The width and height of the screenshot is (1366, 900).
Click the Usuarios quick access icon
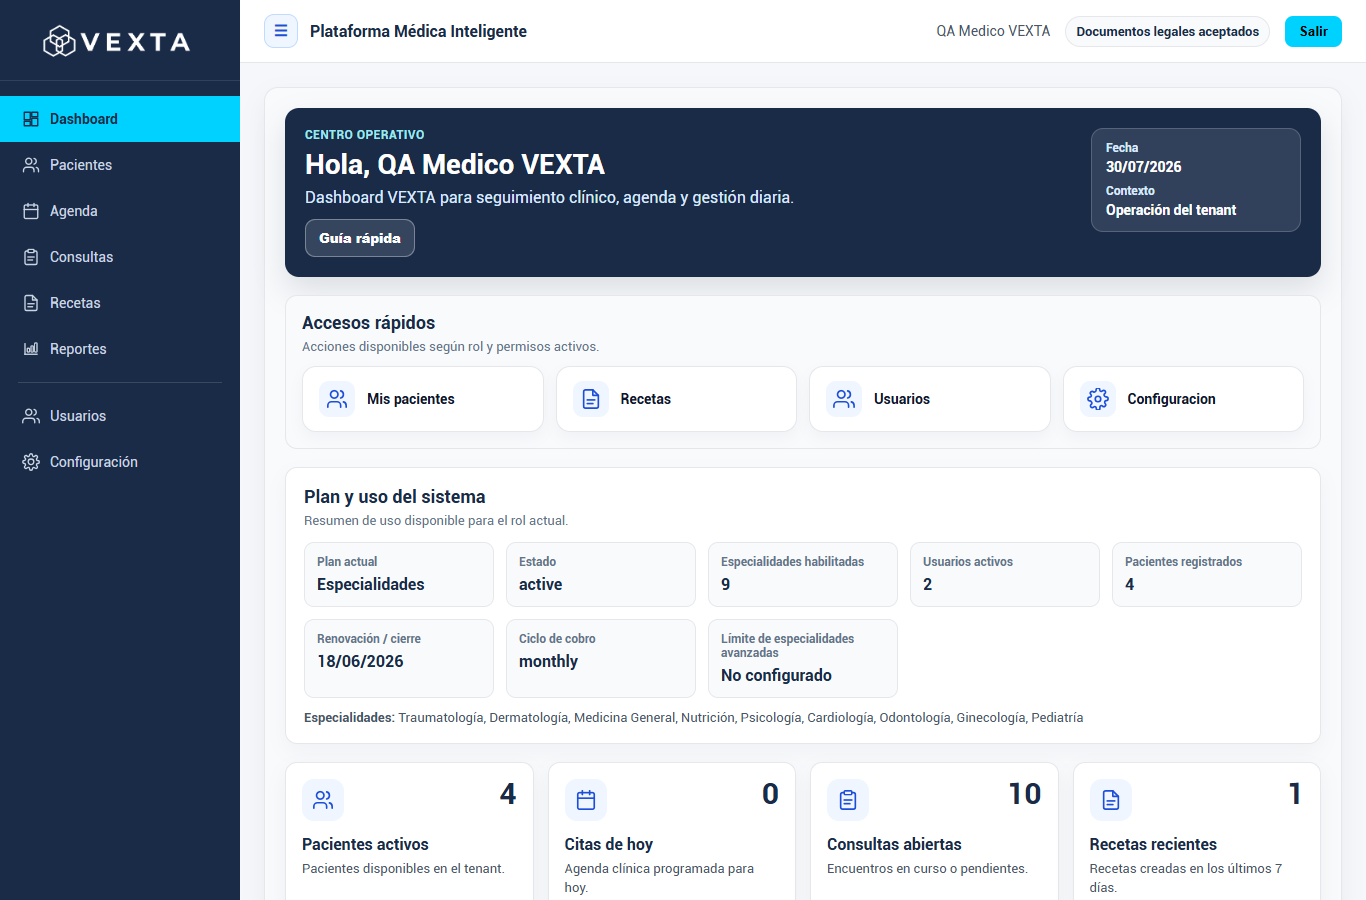(844, 399)
